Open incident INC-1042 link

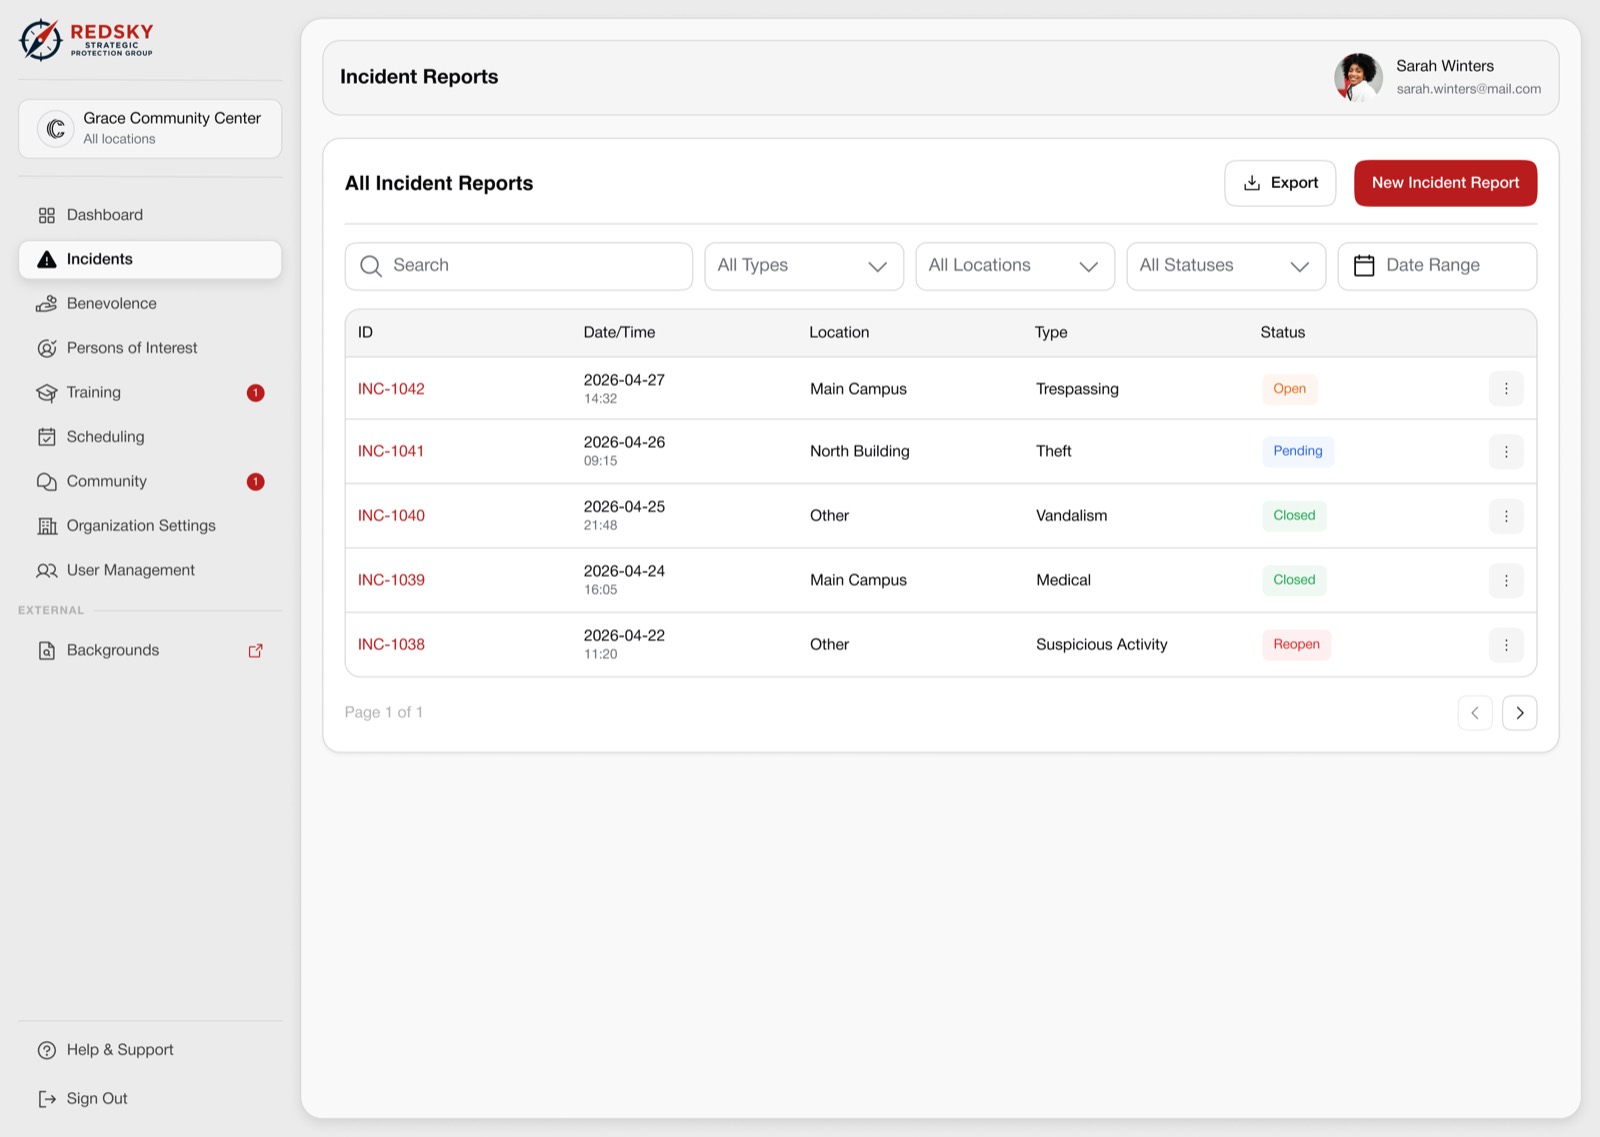[x=391, y=389]
